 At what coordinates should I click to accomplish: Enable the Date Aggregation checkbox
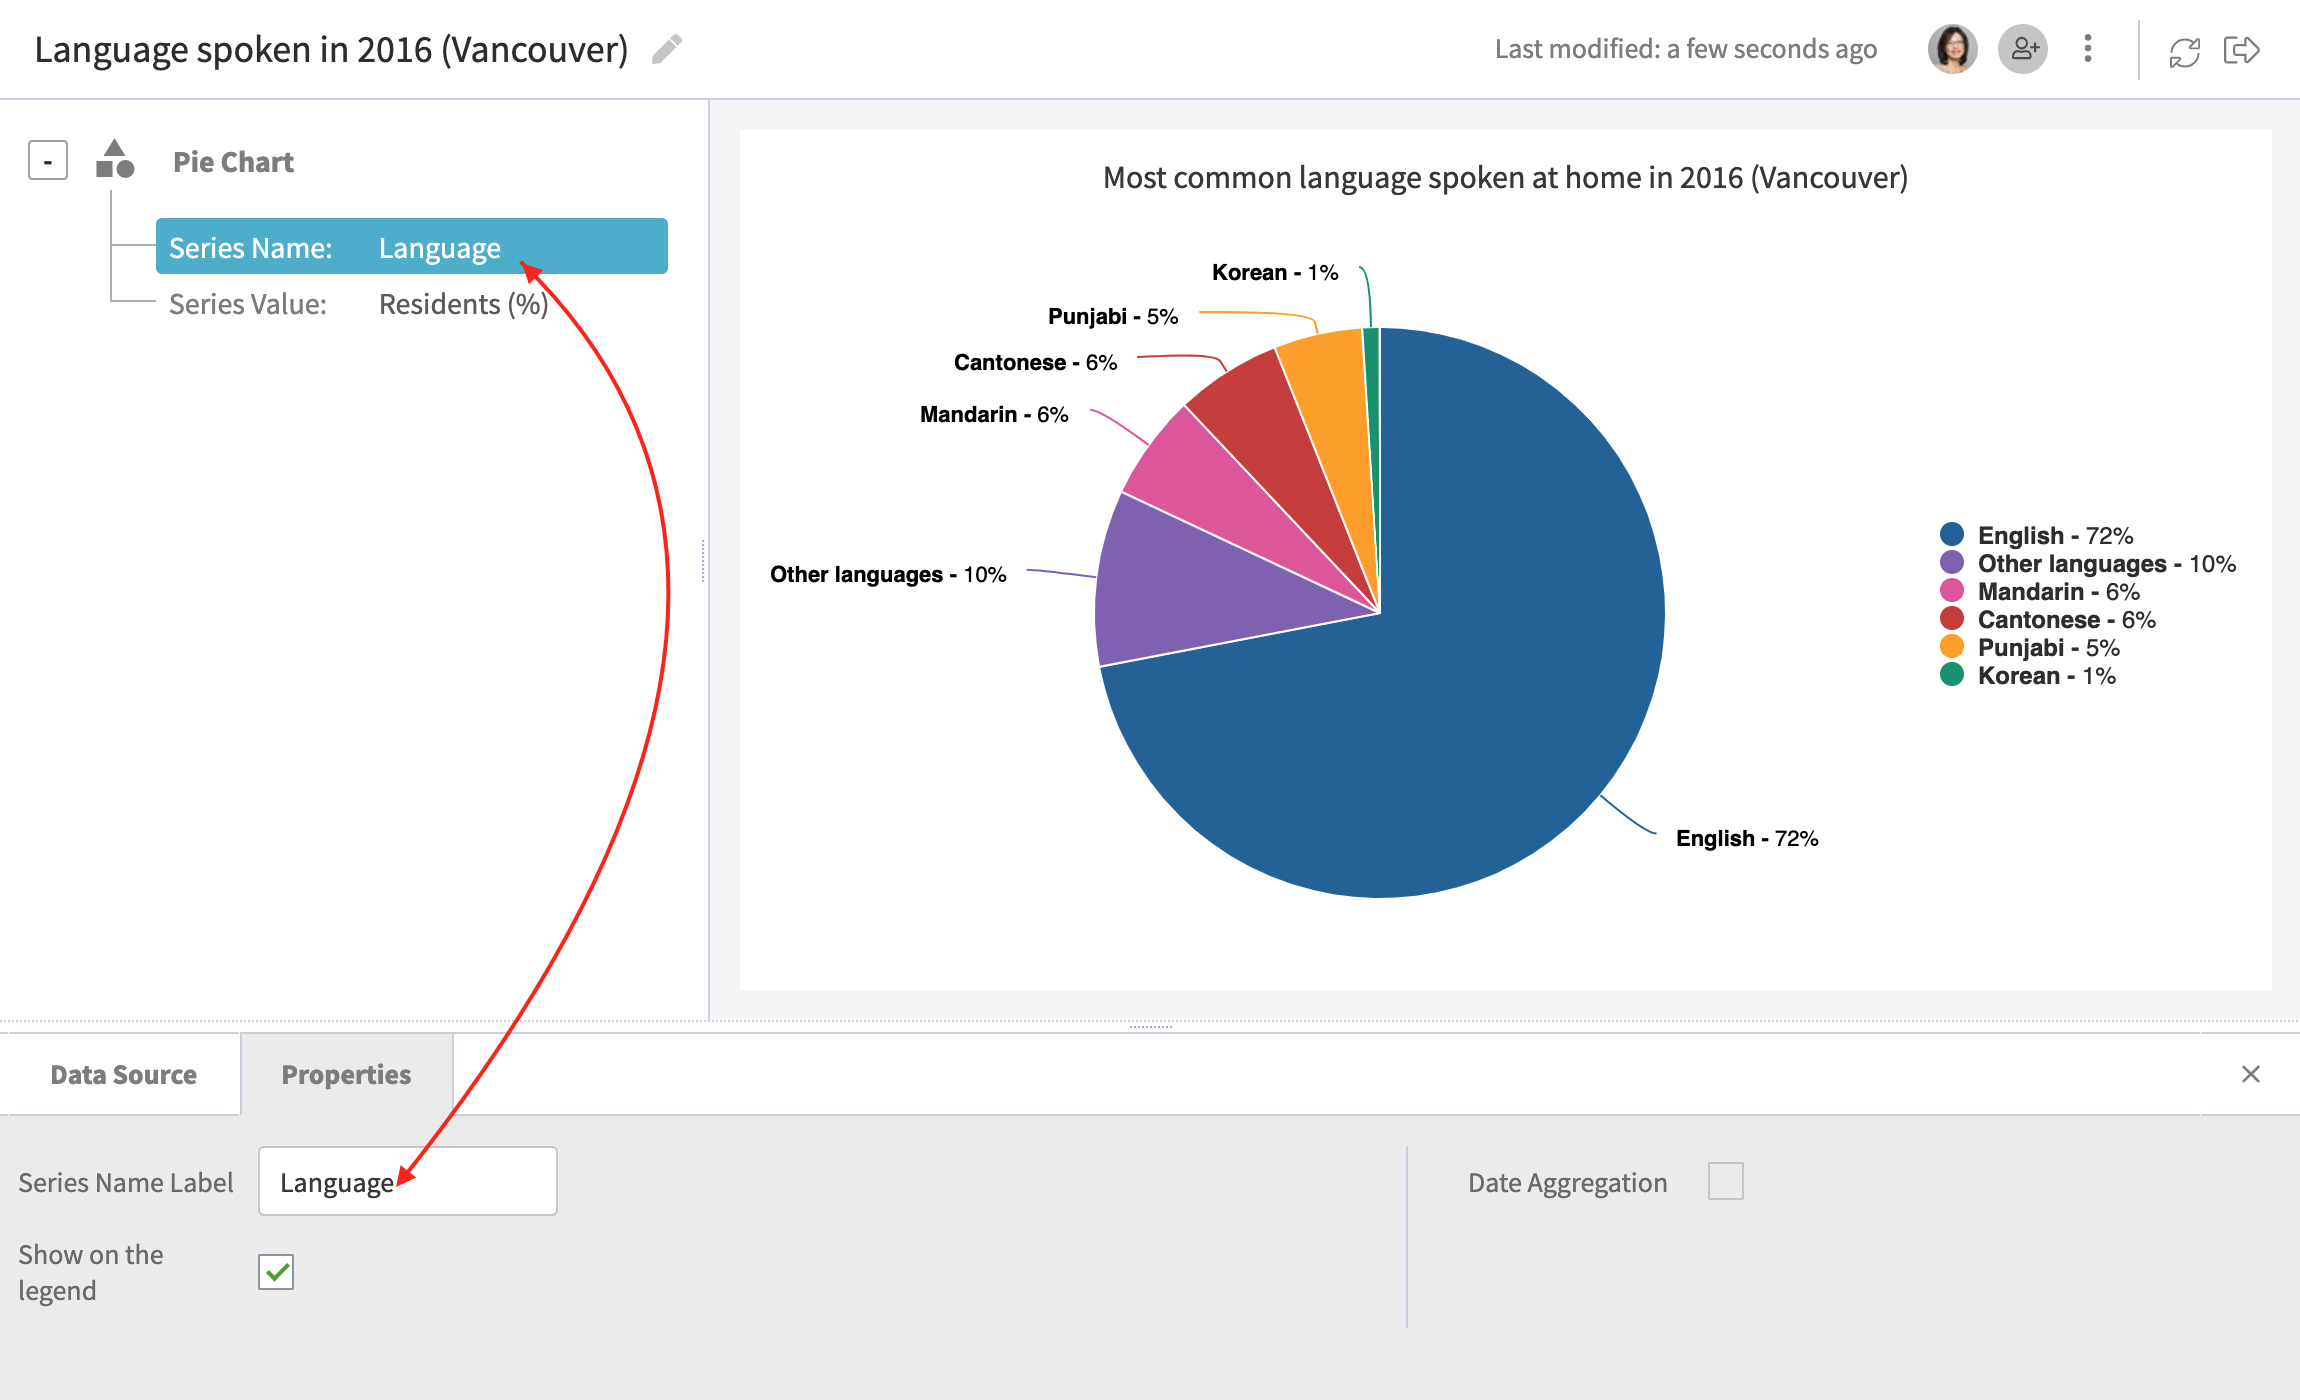point(1726,1181)
